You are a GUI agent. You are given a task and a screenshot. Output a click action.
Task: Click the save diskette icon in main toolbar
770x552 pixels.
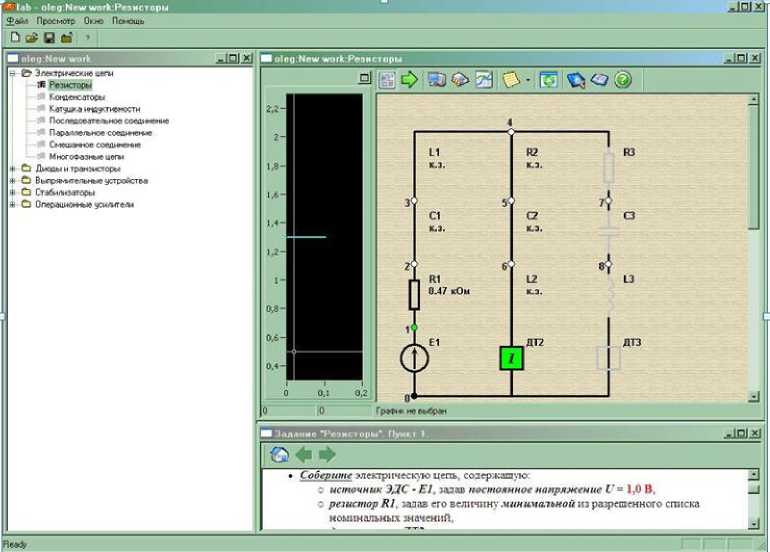click(x=48, y=37)
